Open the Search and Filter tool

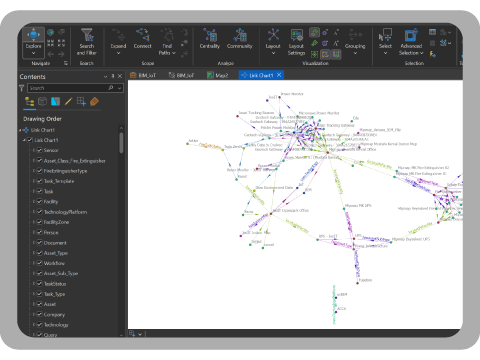(x=87, y=42)
